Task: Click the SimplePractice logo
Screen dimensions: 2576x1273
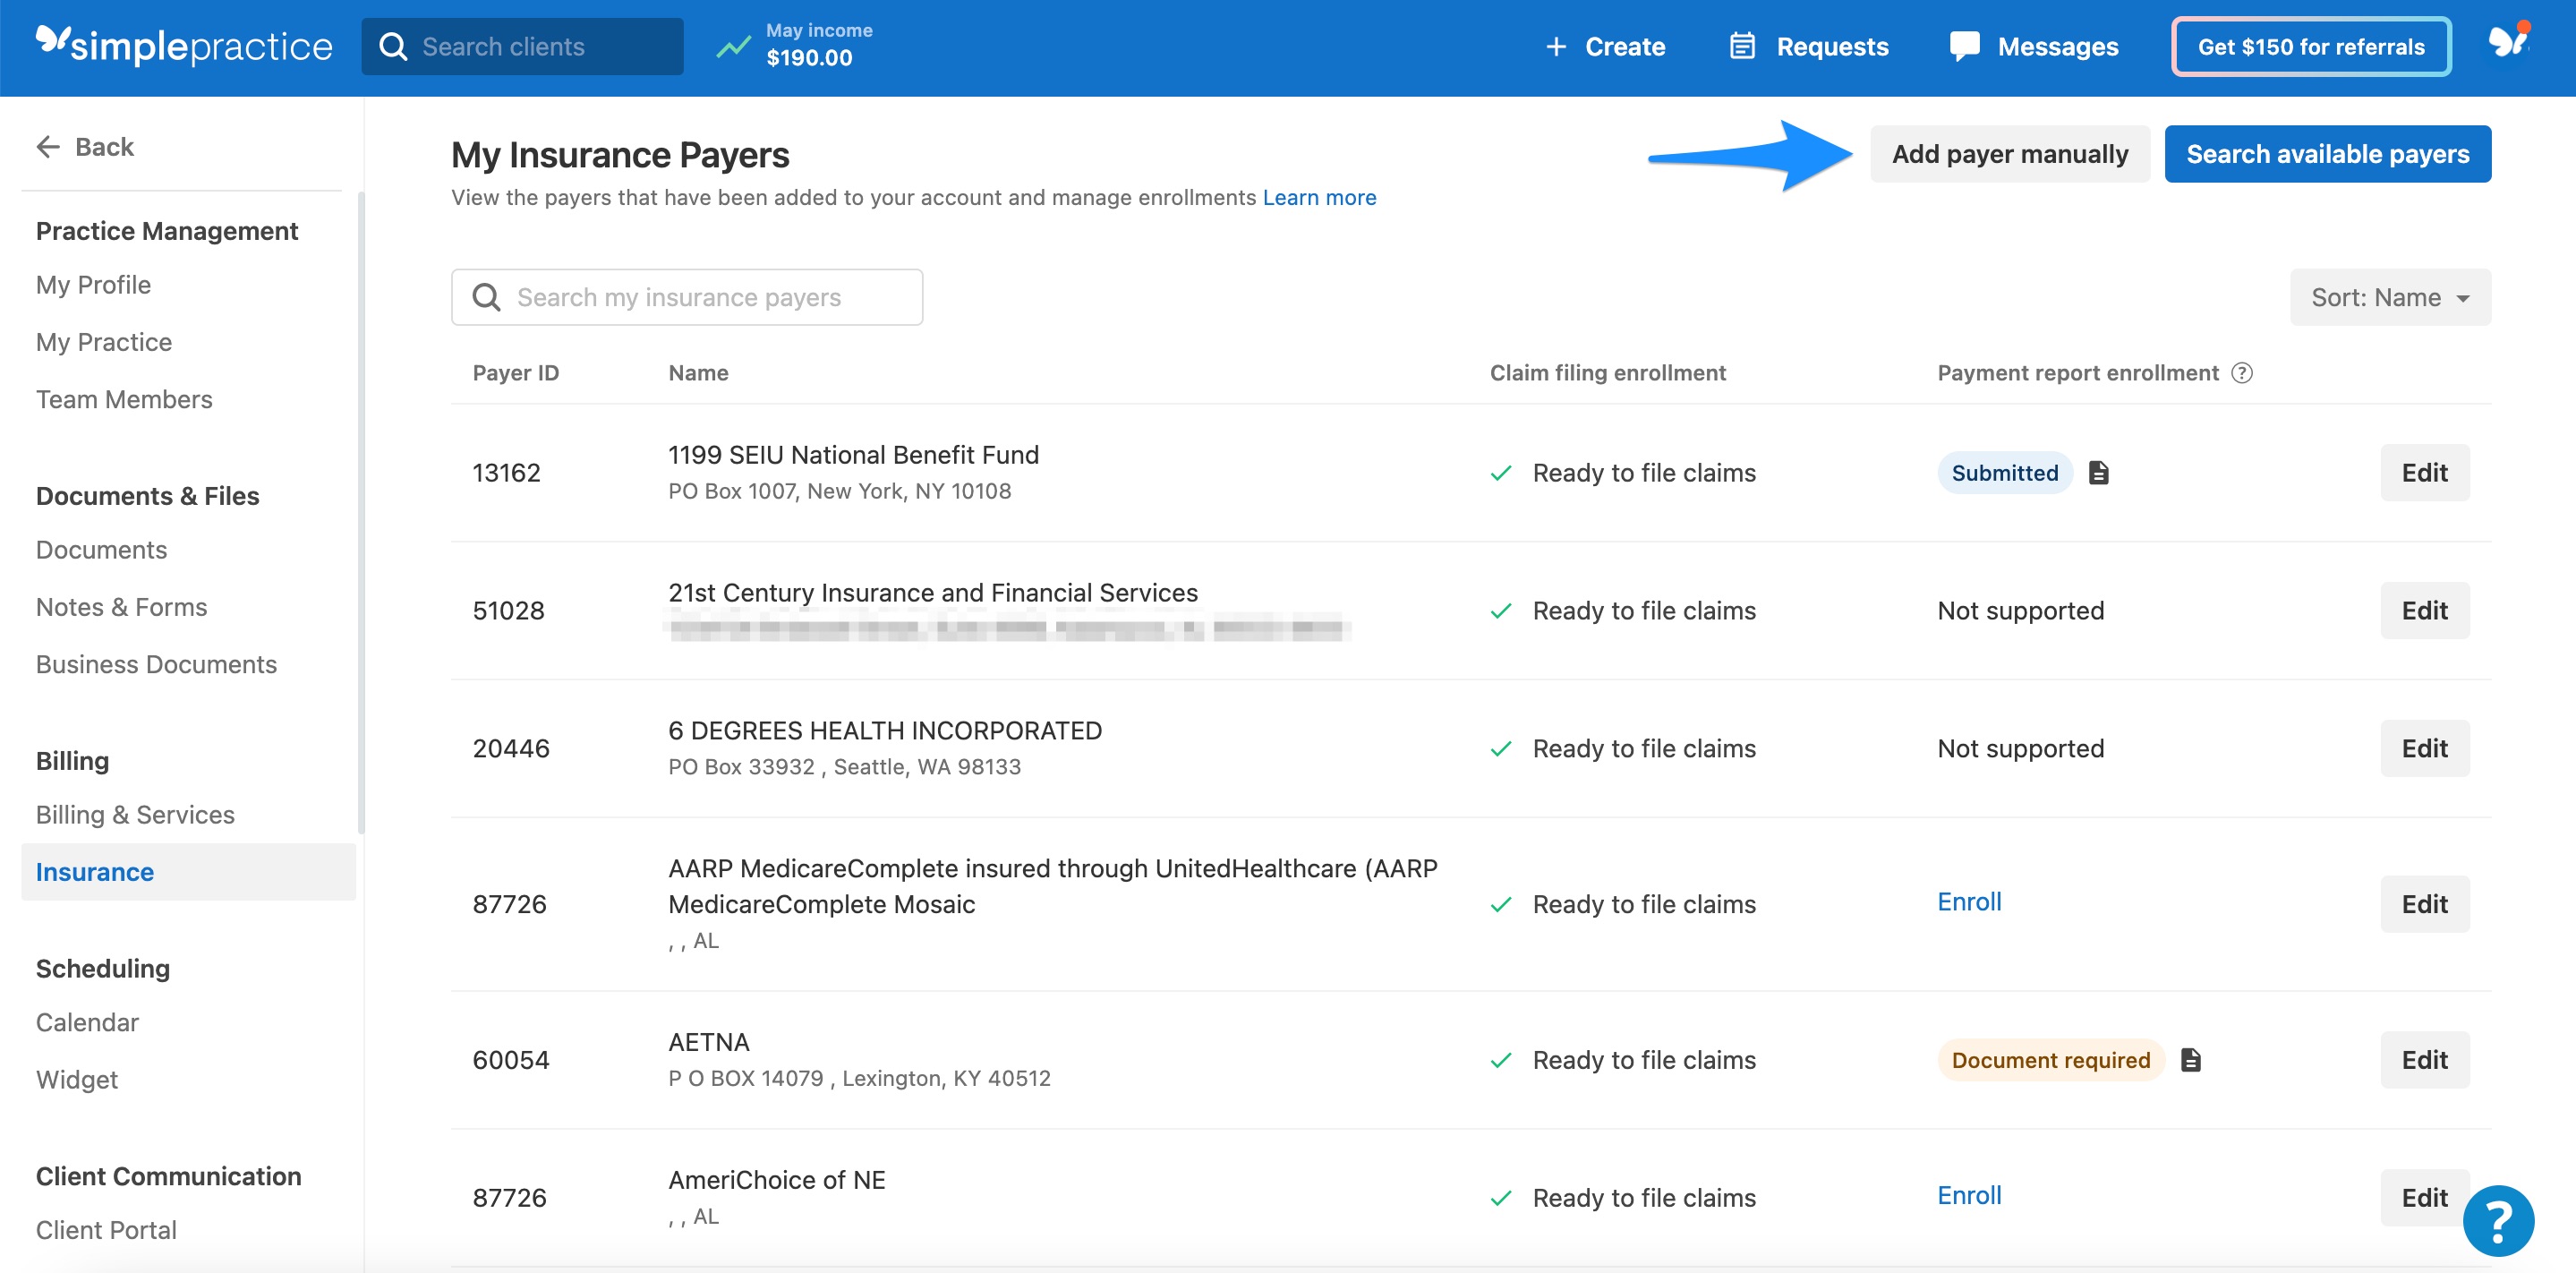Action: tap(184, 46)
